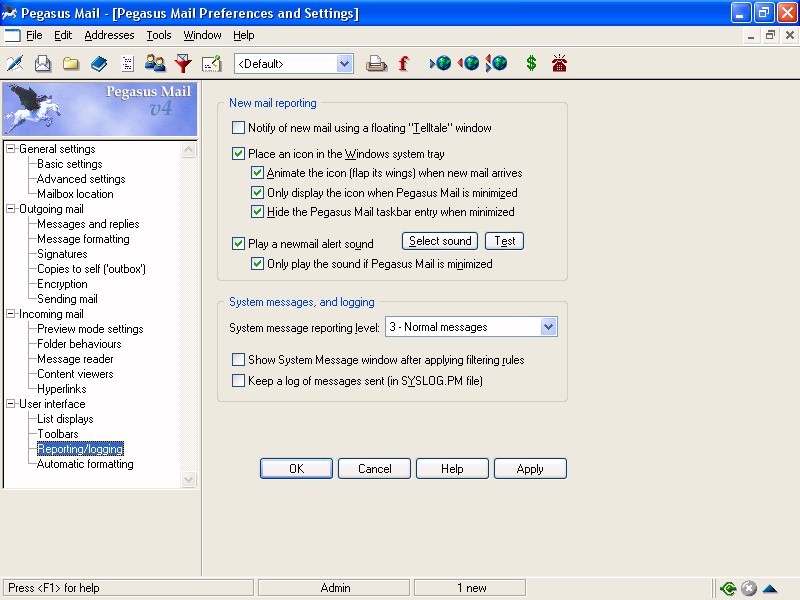Open the Edit menu

(x=63, y=35)
